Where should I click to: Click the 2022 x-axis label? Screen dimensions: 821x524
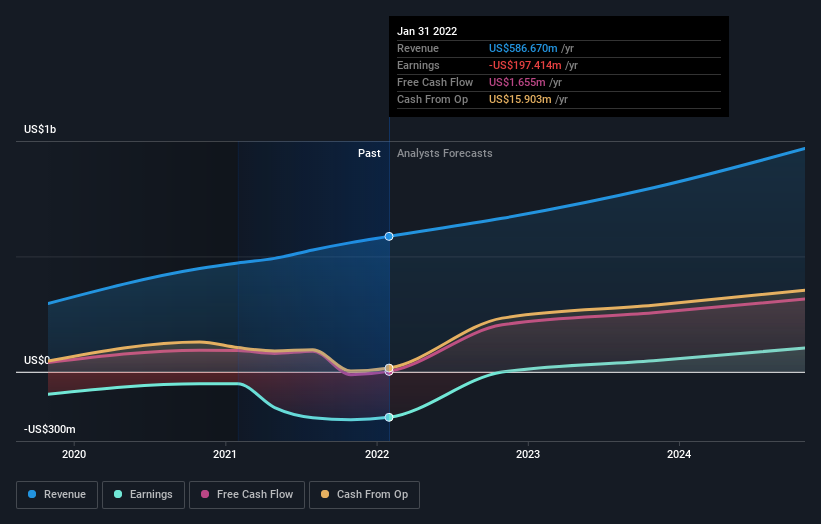[377, 454]
